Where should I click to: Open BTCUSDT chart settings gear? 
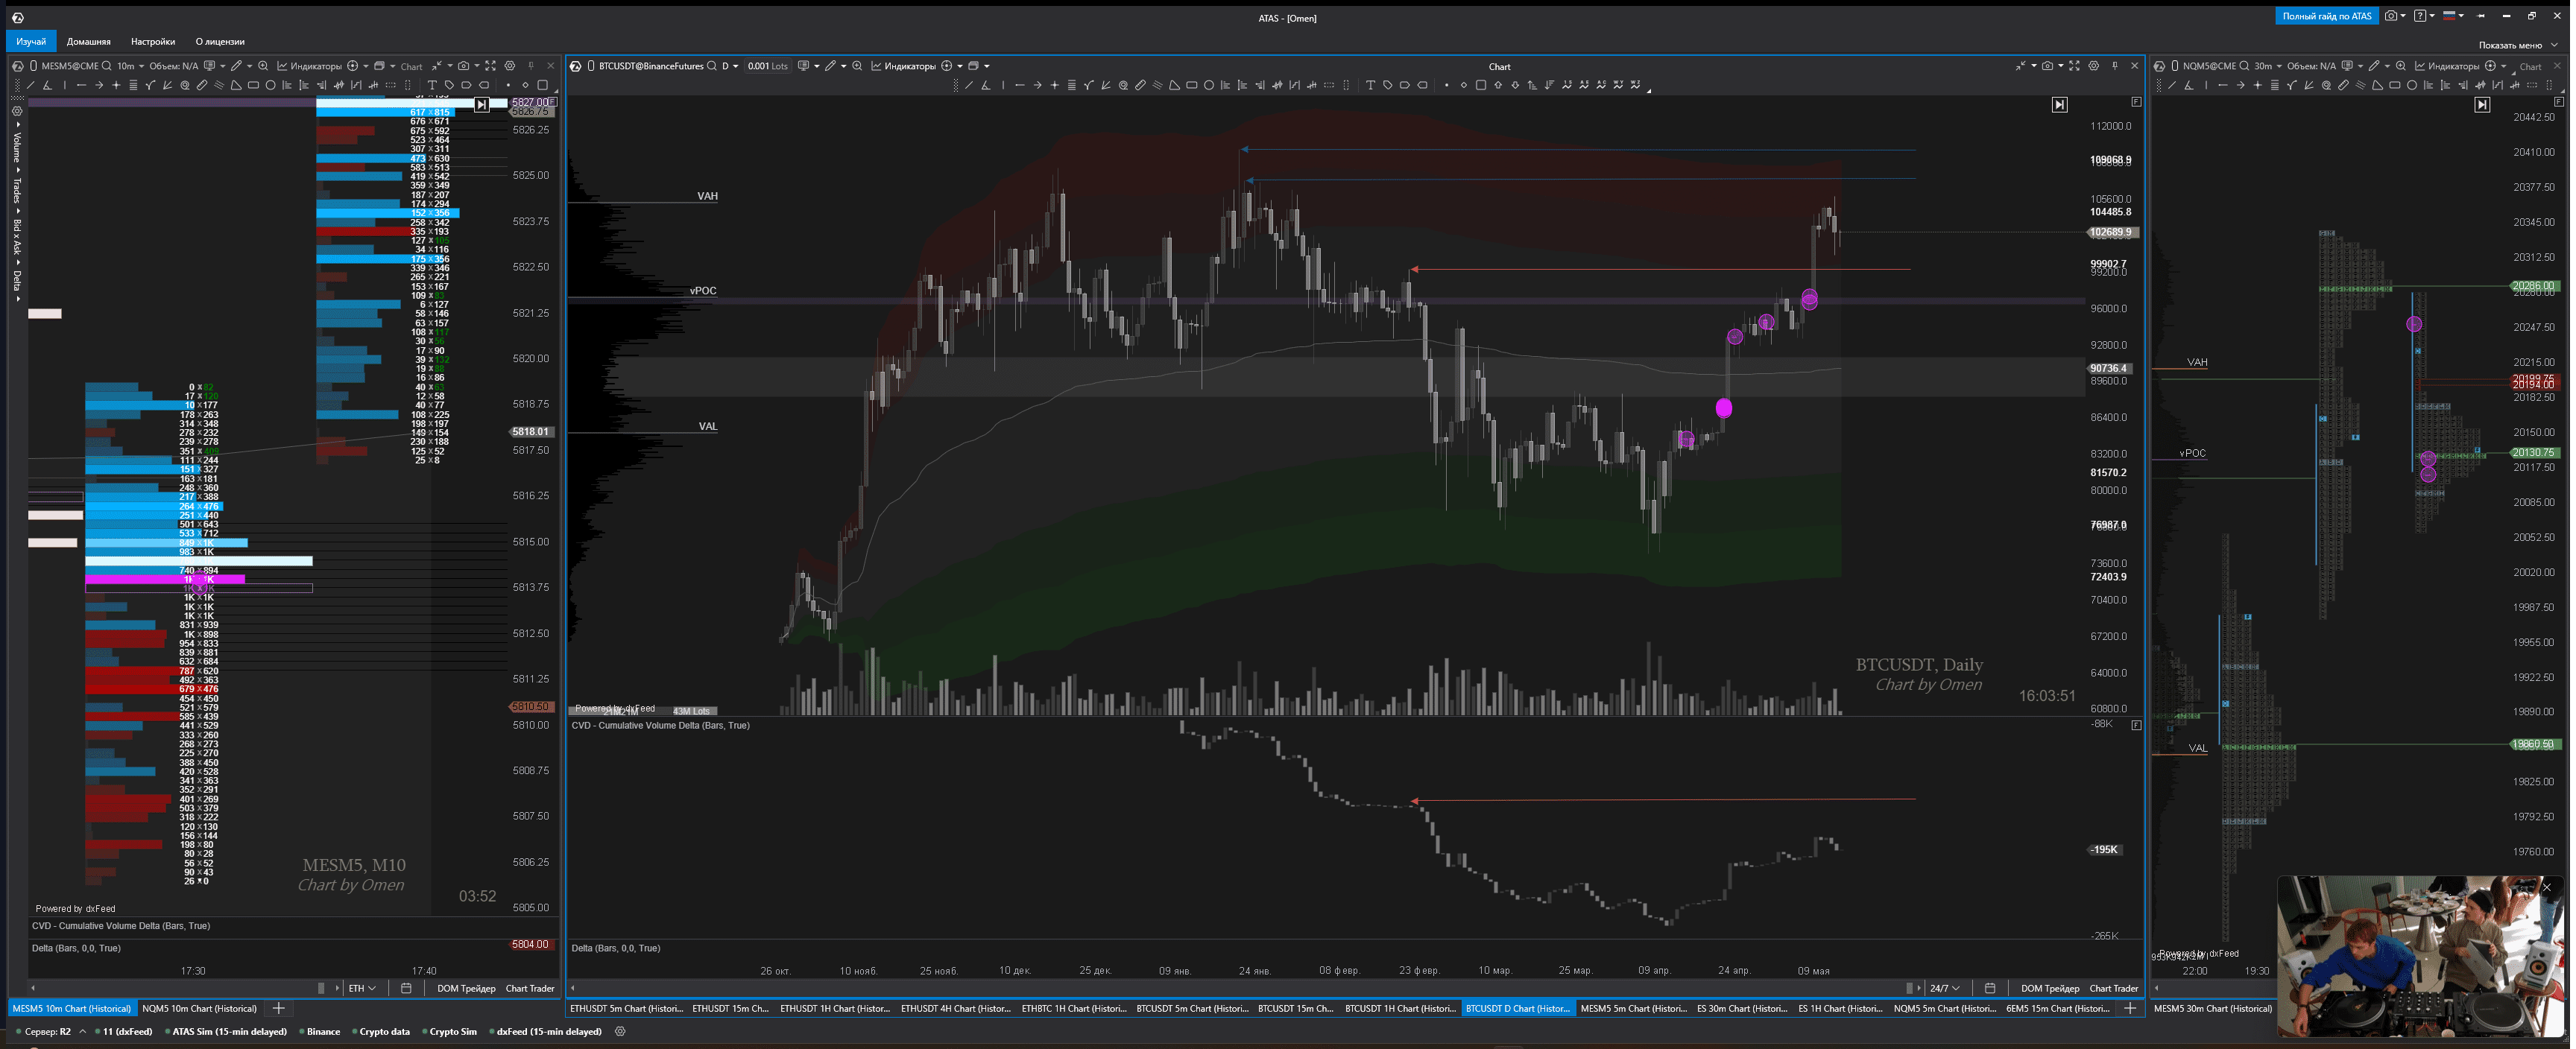[x=2093, y=66]
